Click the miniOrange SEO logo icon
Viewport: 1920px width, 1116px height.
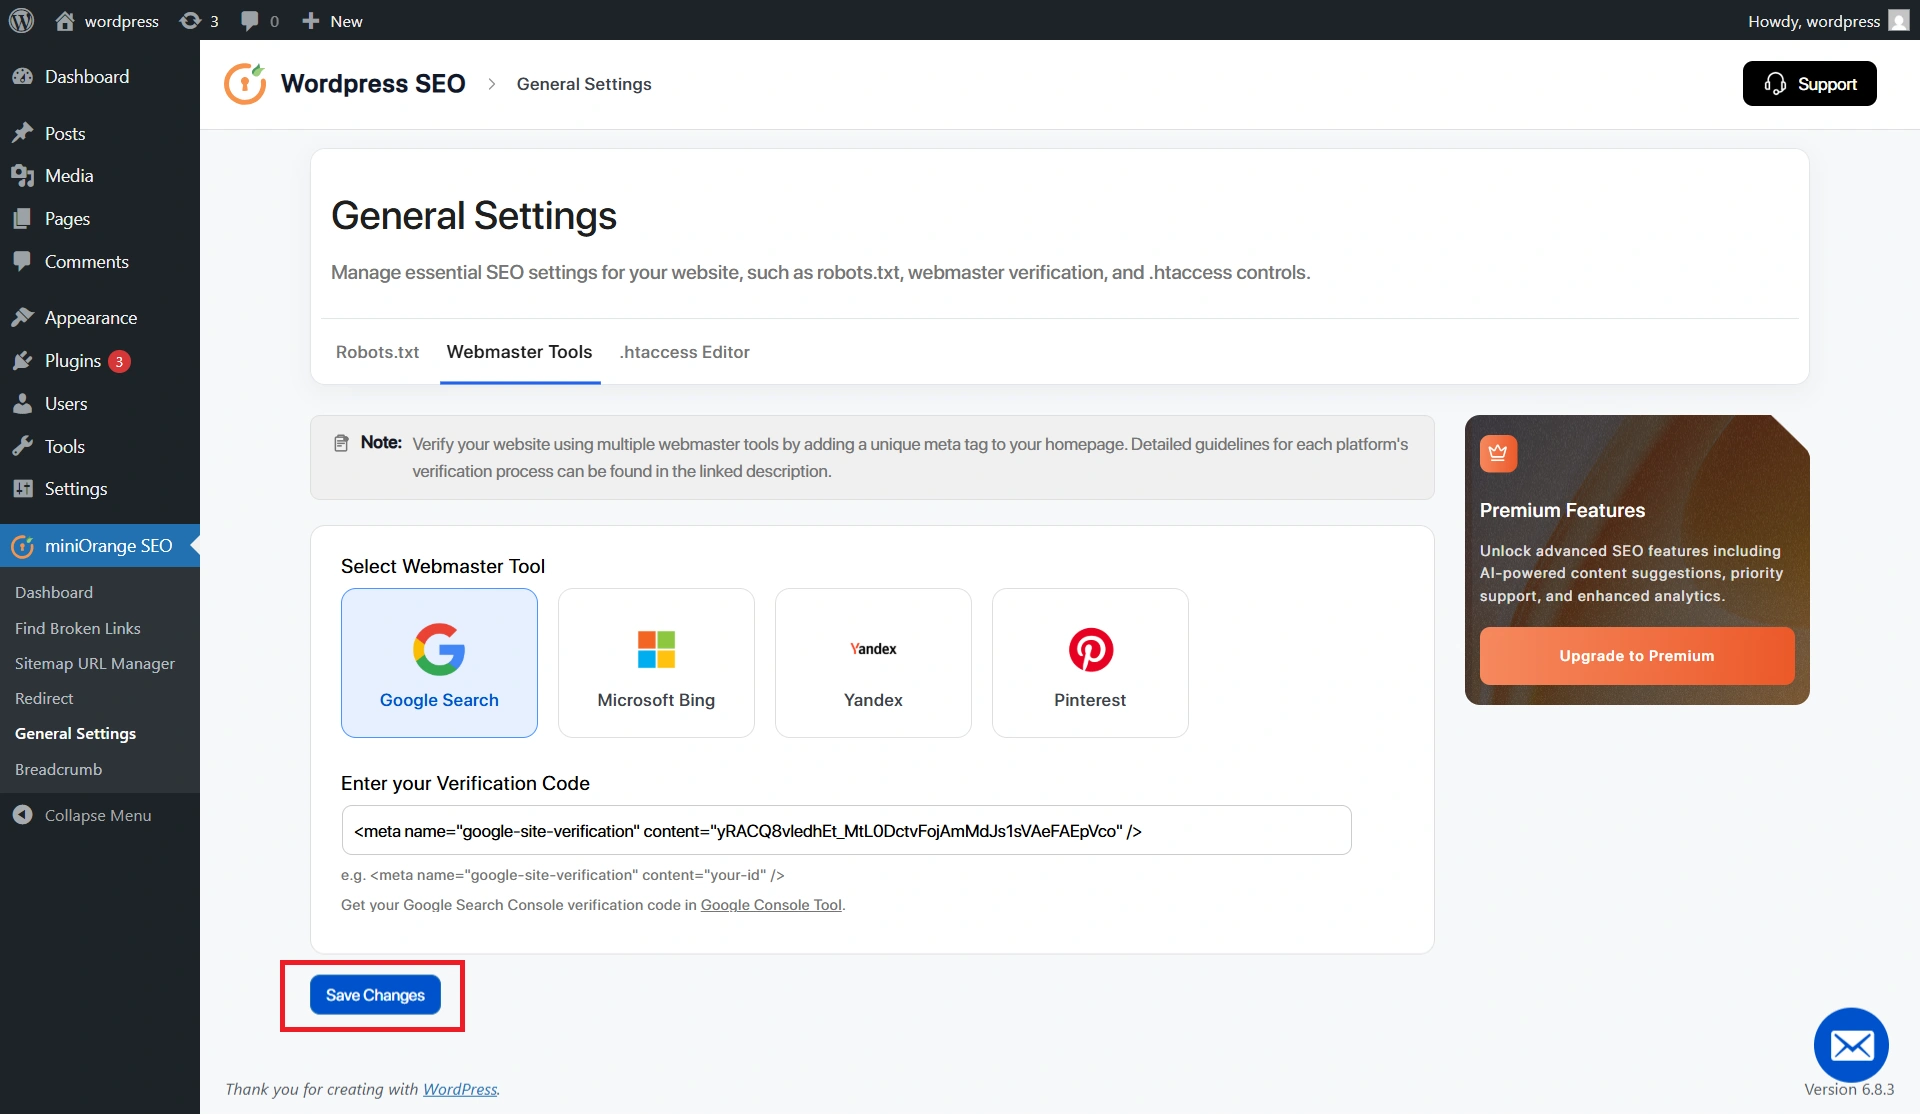pos(23,546)
